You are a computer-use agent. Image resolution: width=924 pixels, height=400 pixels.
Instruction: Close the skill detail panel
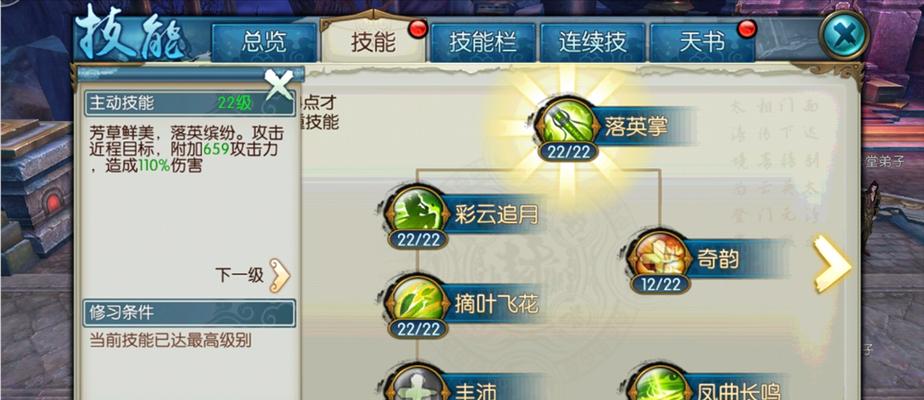click(278, 84)
